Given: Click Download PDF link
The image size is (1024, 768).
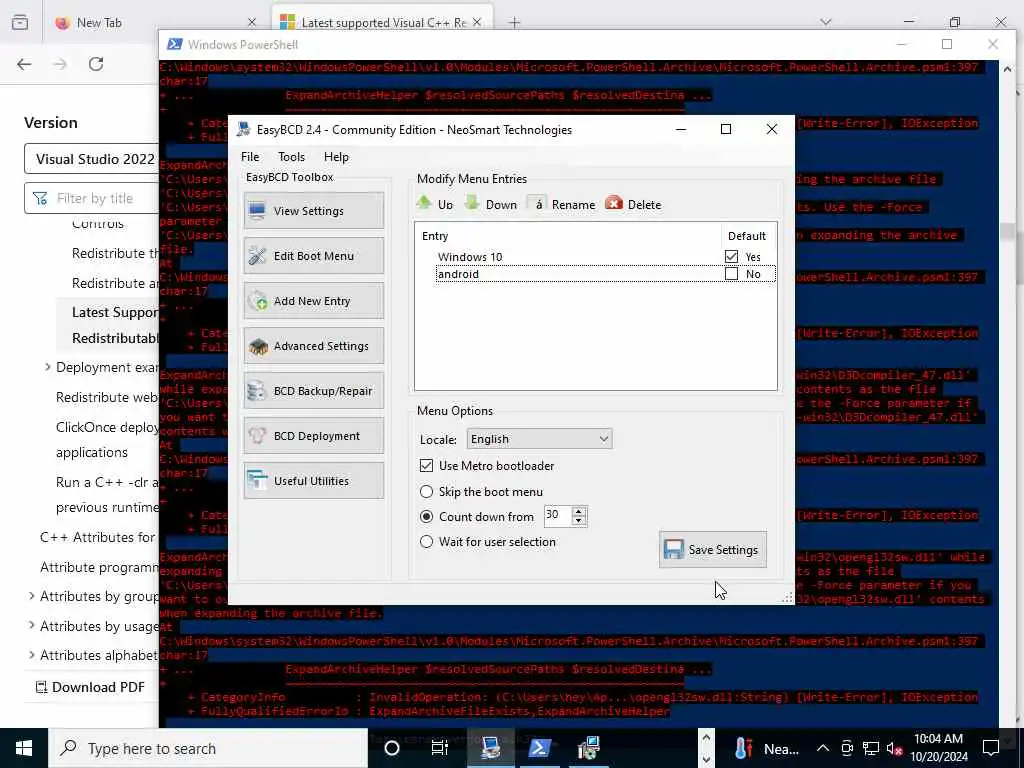Looking at the screenshot, I should click(x=90, y=687).
